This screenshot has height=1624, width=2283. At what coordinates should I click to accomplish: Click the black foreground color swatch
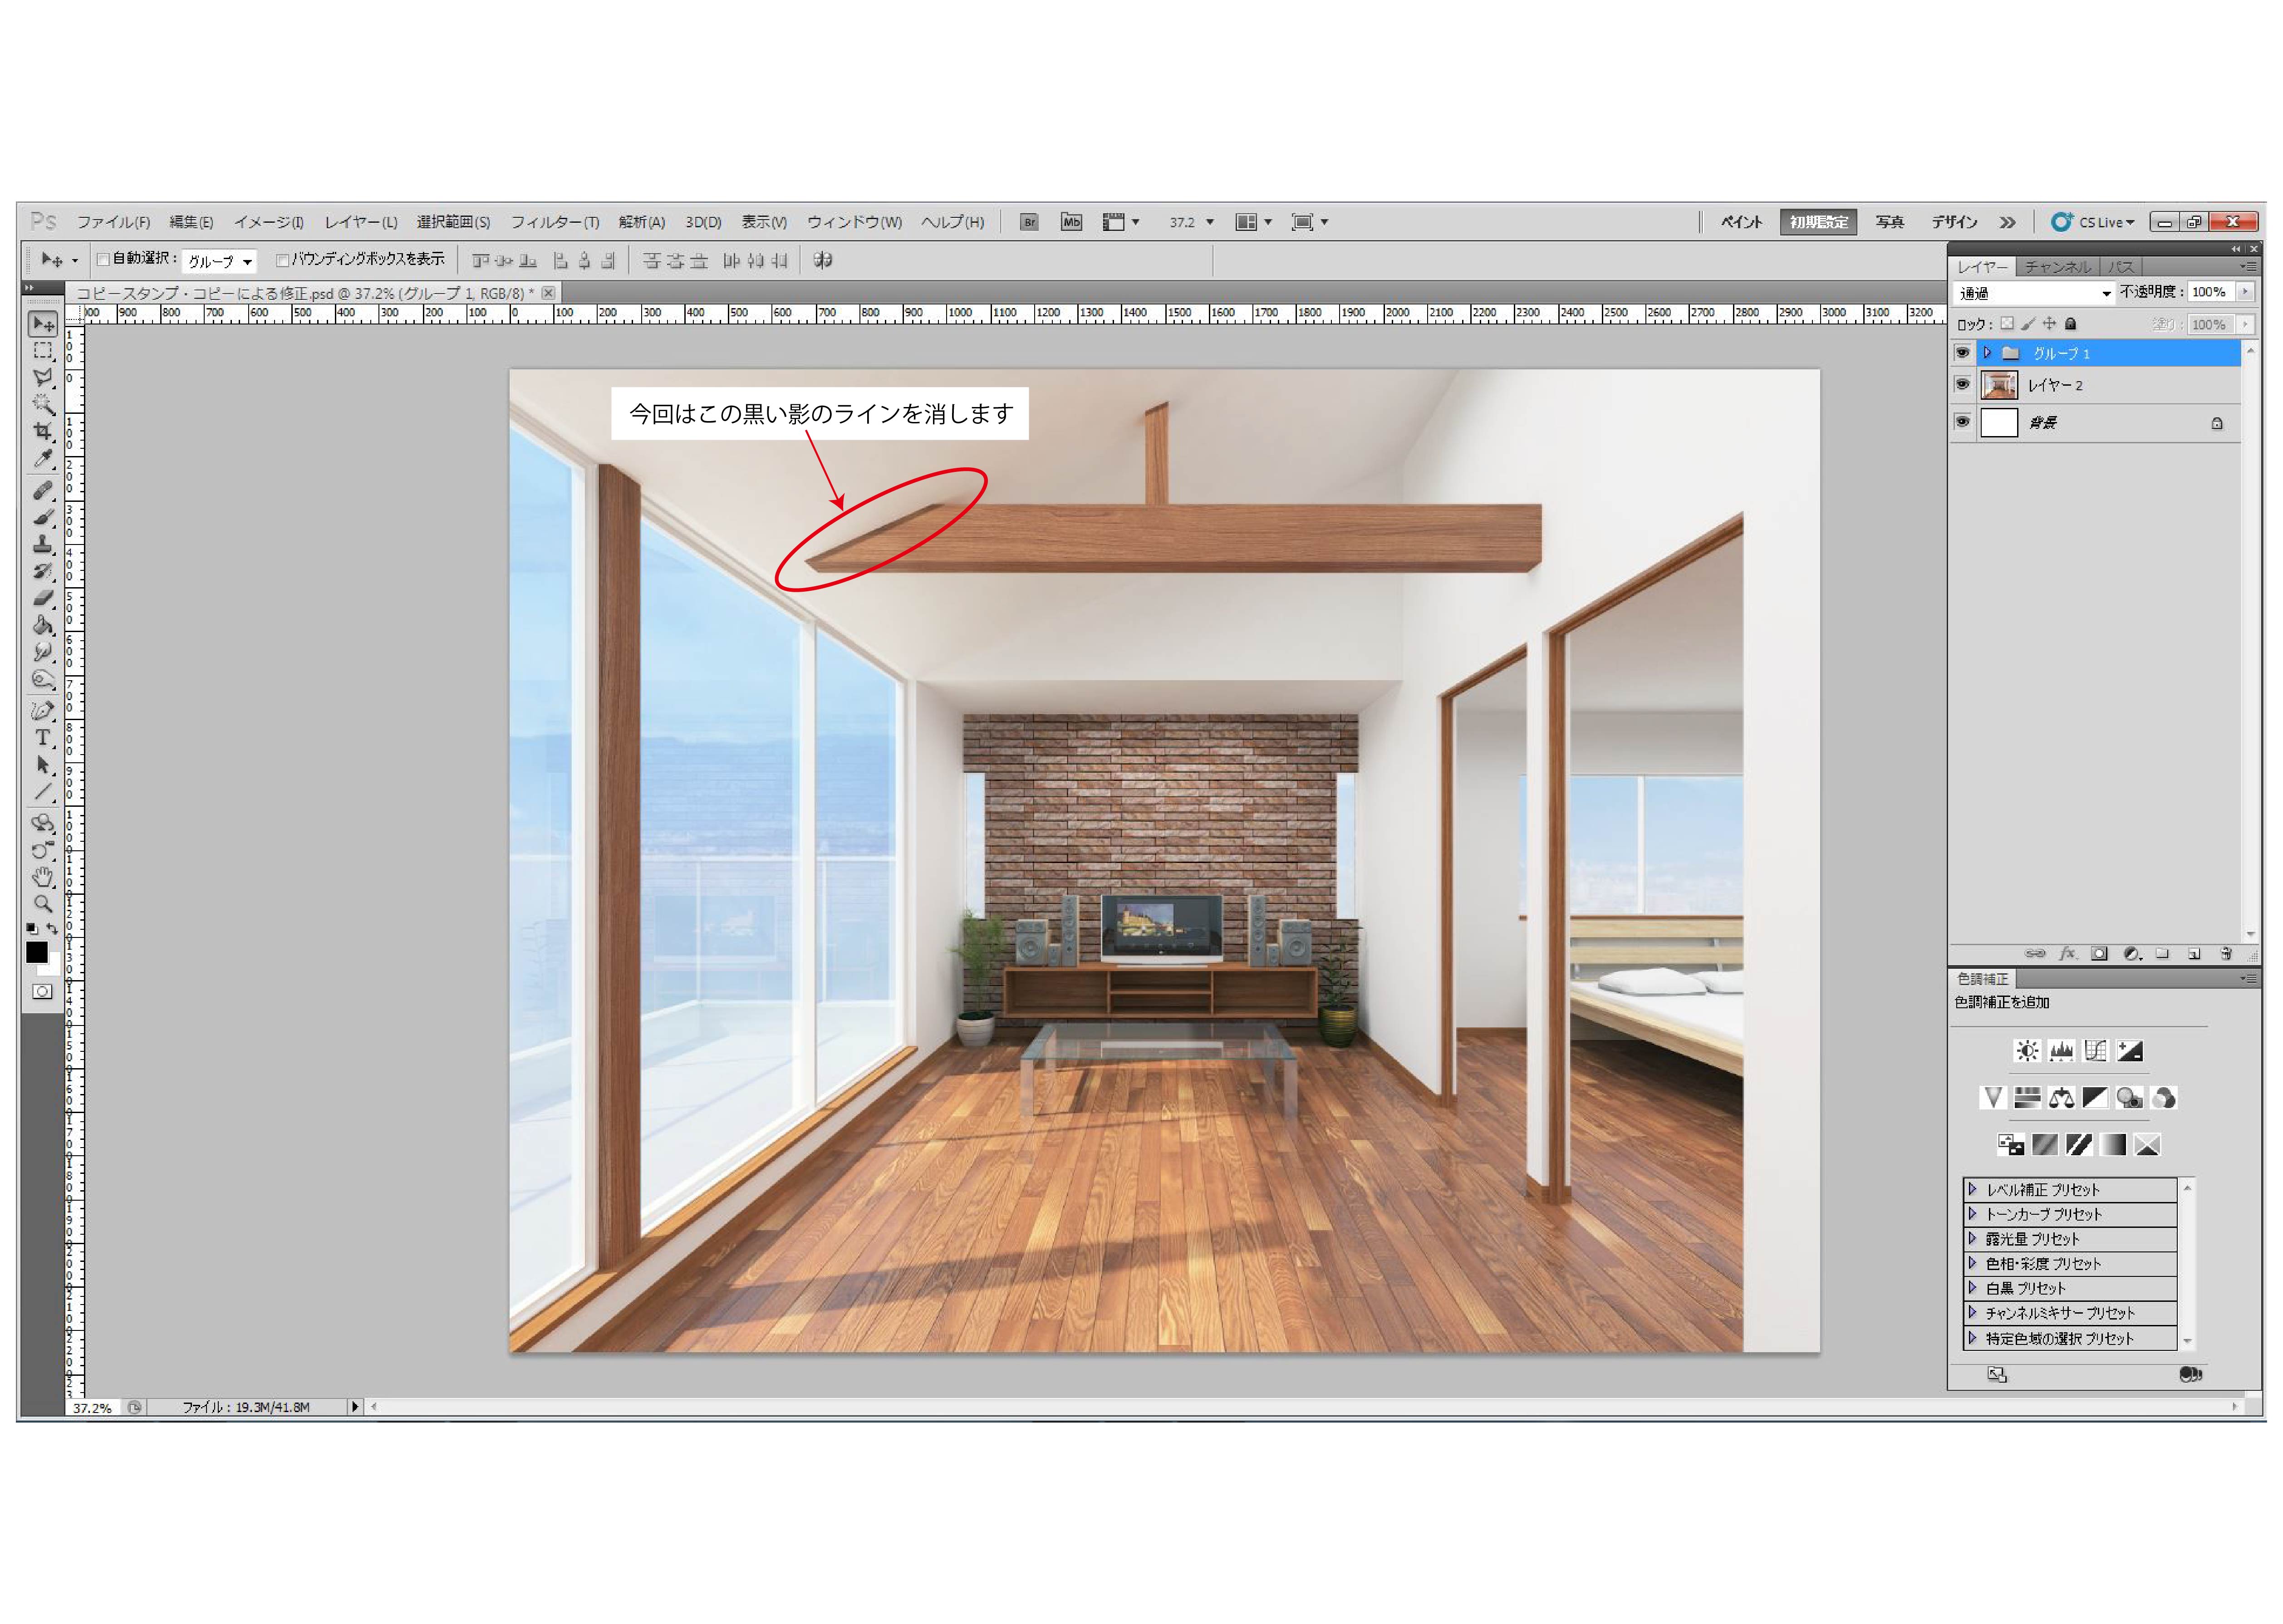pos(36,952)
